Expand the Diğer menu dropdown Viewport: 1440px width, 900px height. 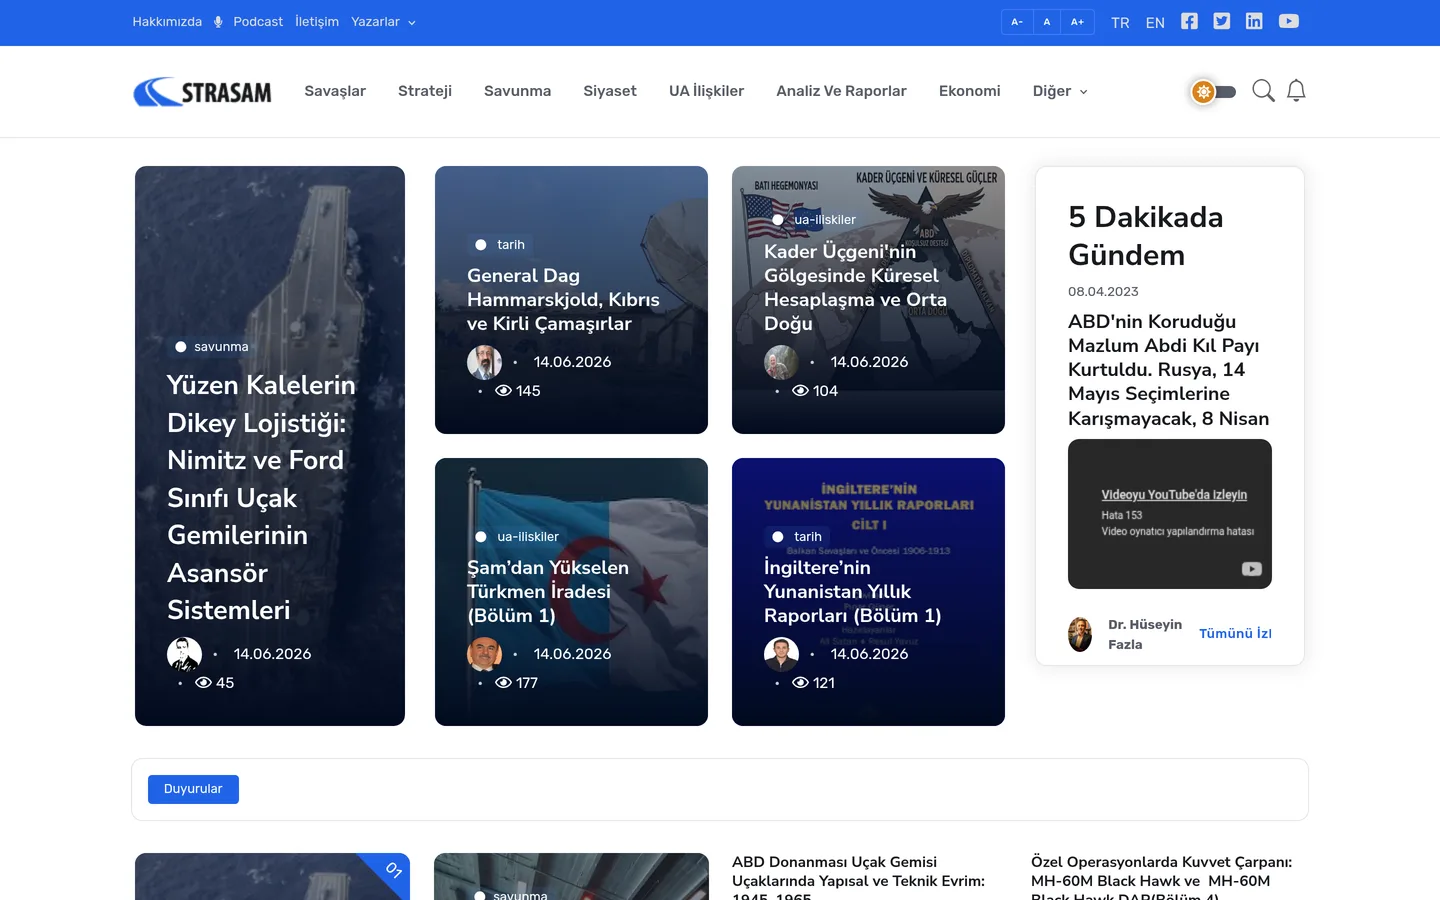coord(1060,91)
